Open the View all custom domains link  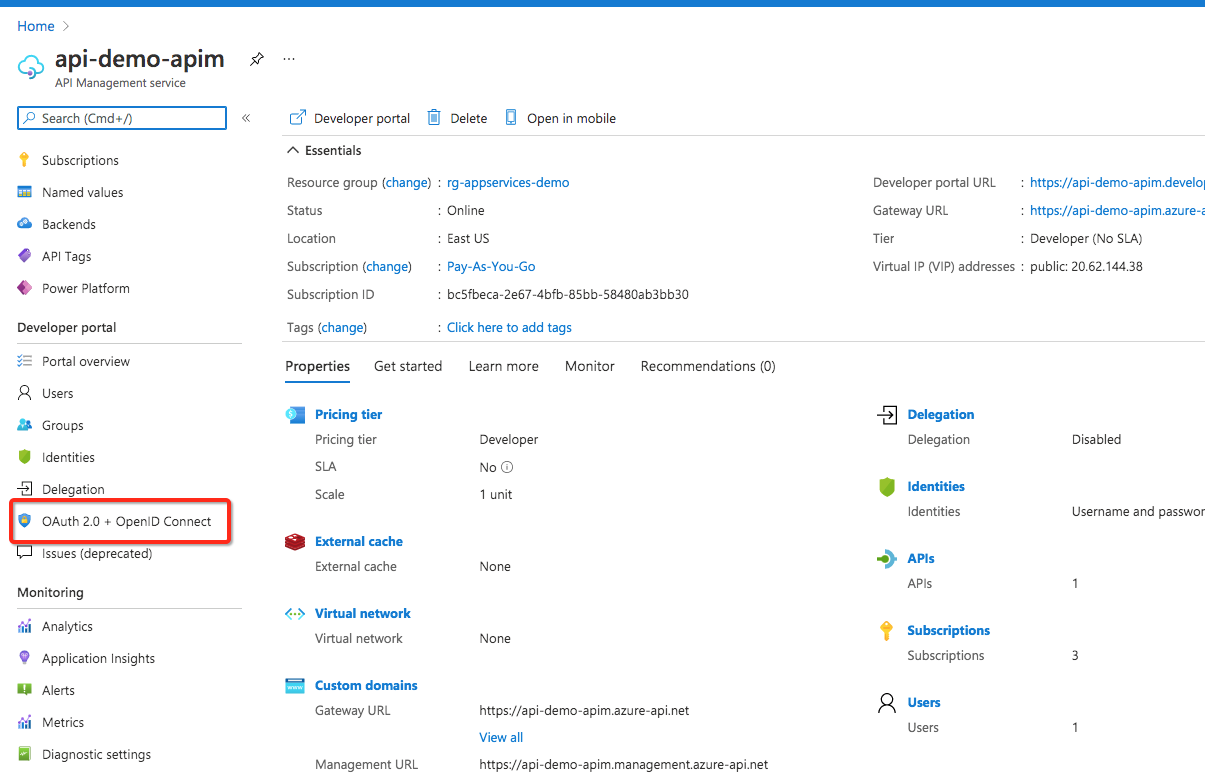(501, 737)
